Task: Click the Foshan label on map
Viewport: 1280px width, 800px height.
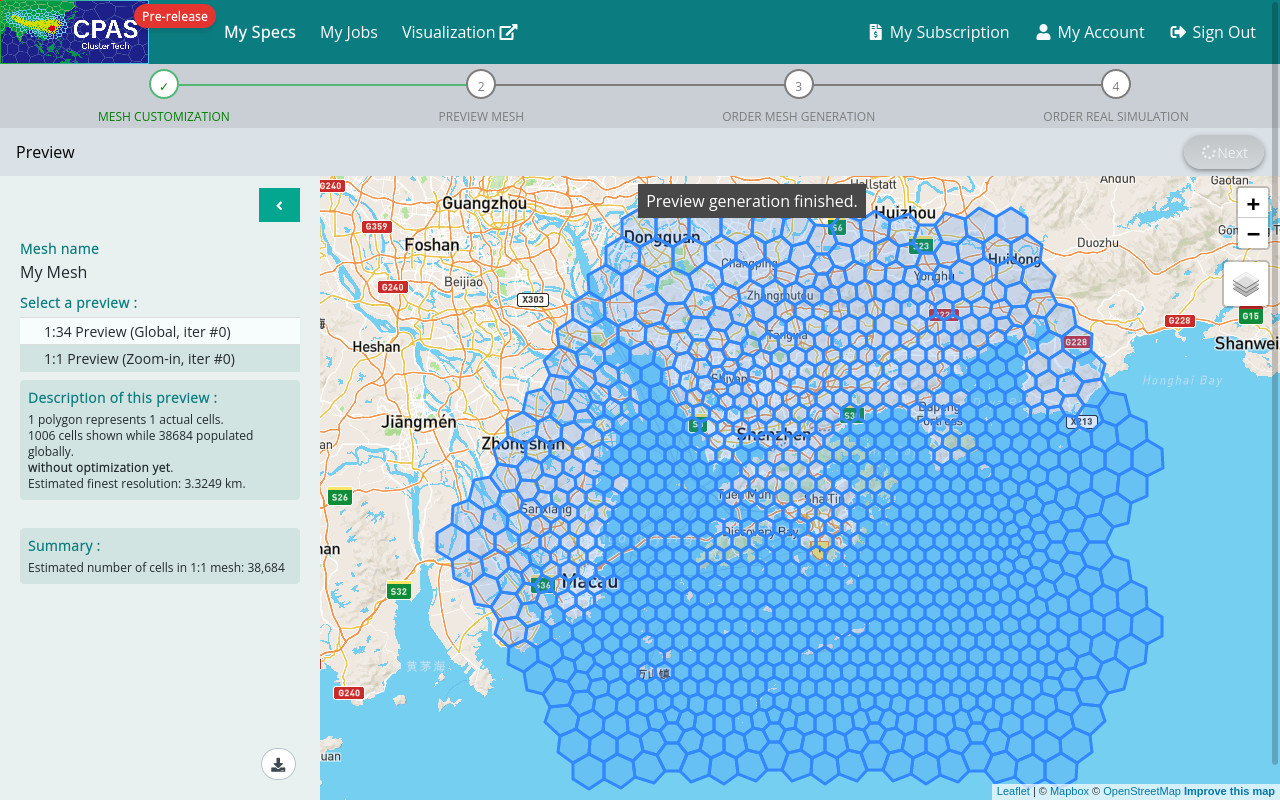Action: [x=432, y=244]
